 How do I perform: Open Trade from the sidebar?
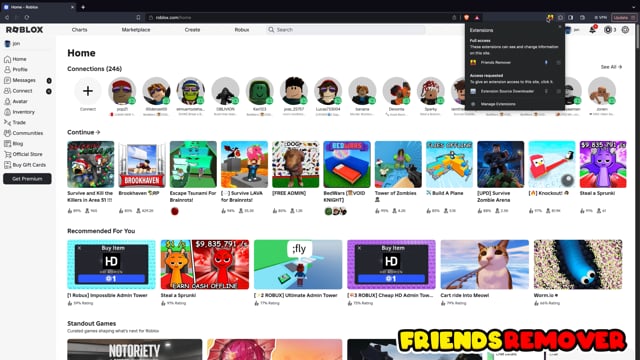(16, 122)
